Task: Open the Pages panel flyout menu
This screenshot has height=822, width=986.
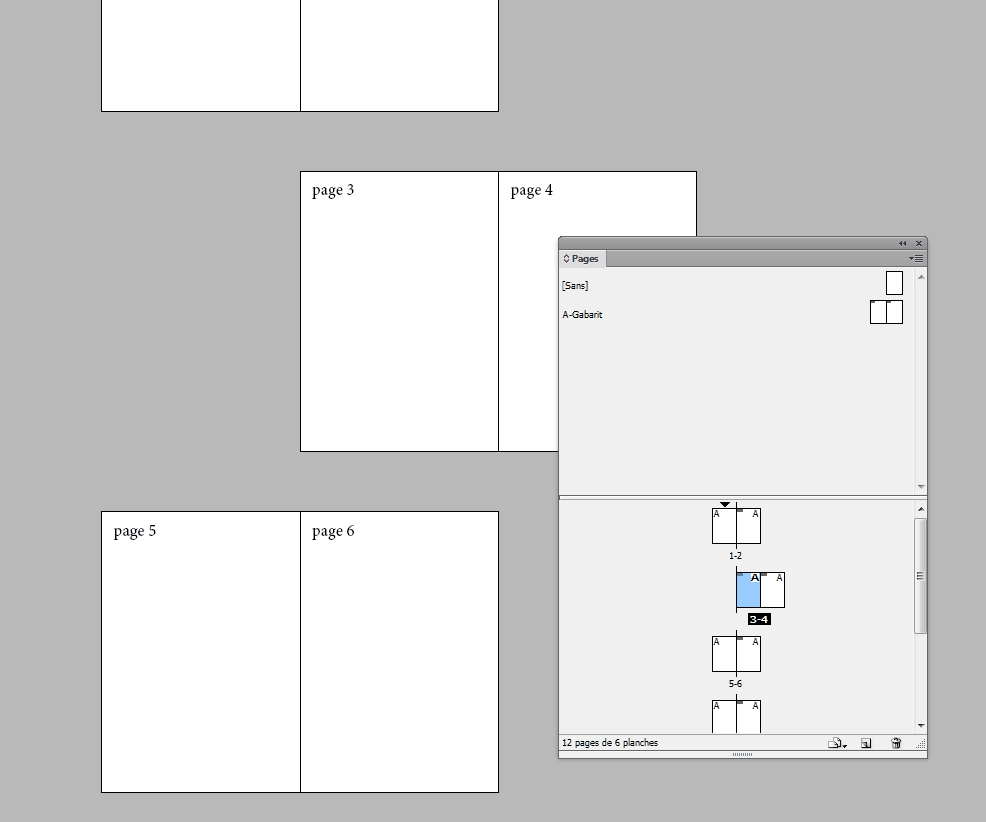Action: click(915, 258)
